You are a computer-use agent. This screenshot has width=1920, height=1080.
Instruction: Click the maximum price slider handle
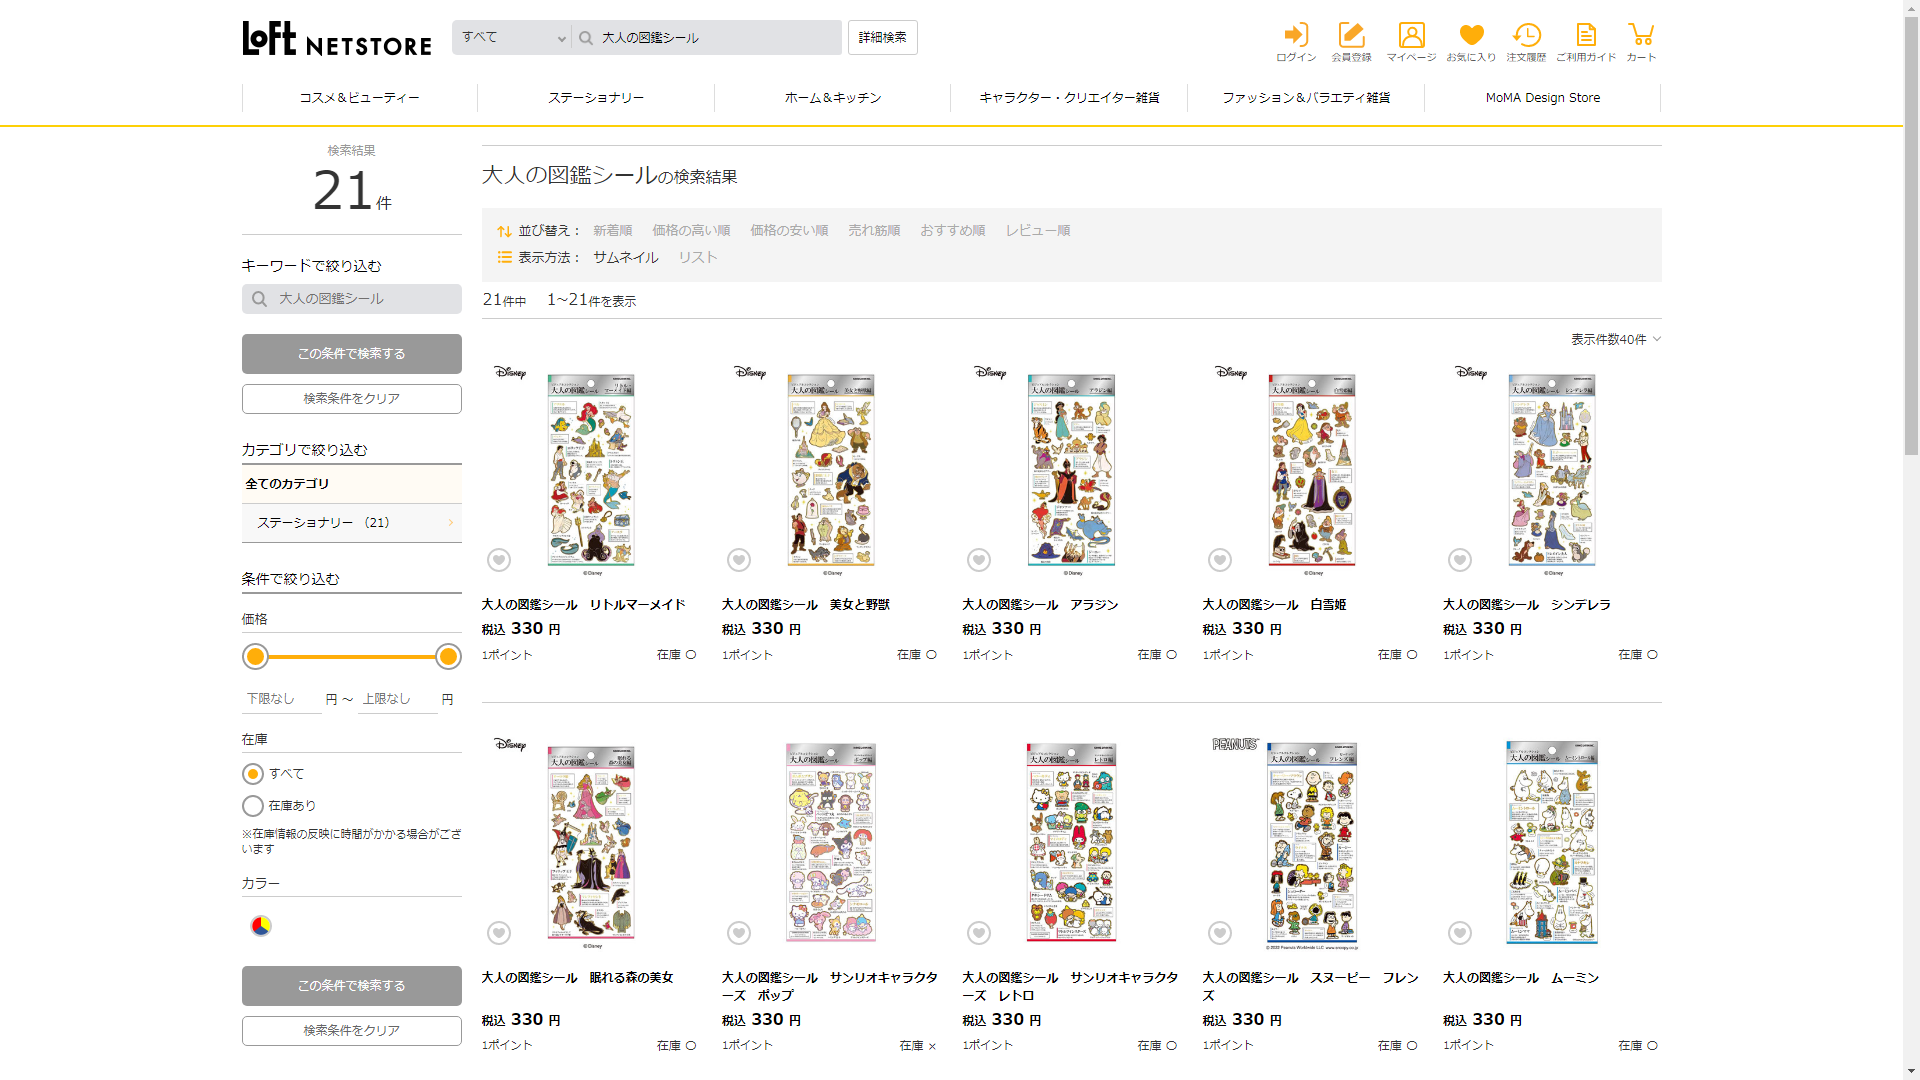click(x=448, y=657)
